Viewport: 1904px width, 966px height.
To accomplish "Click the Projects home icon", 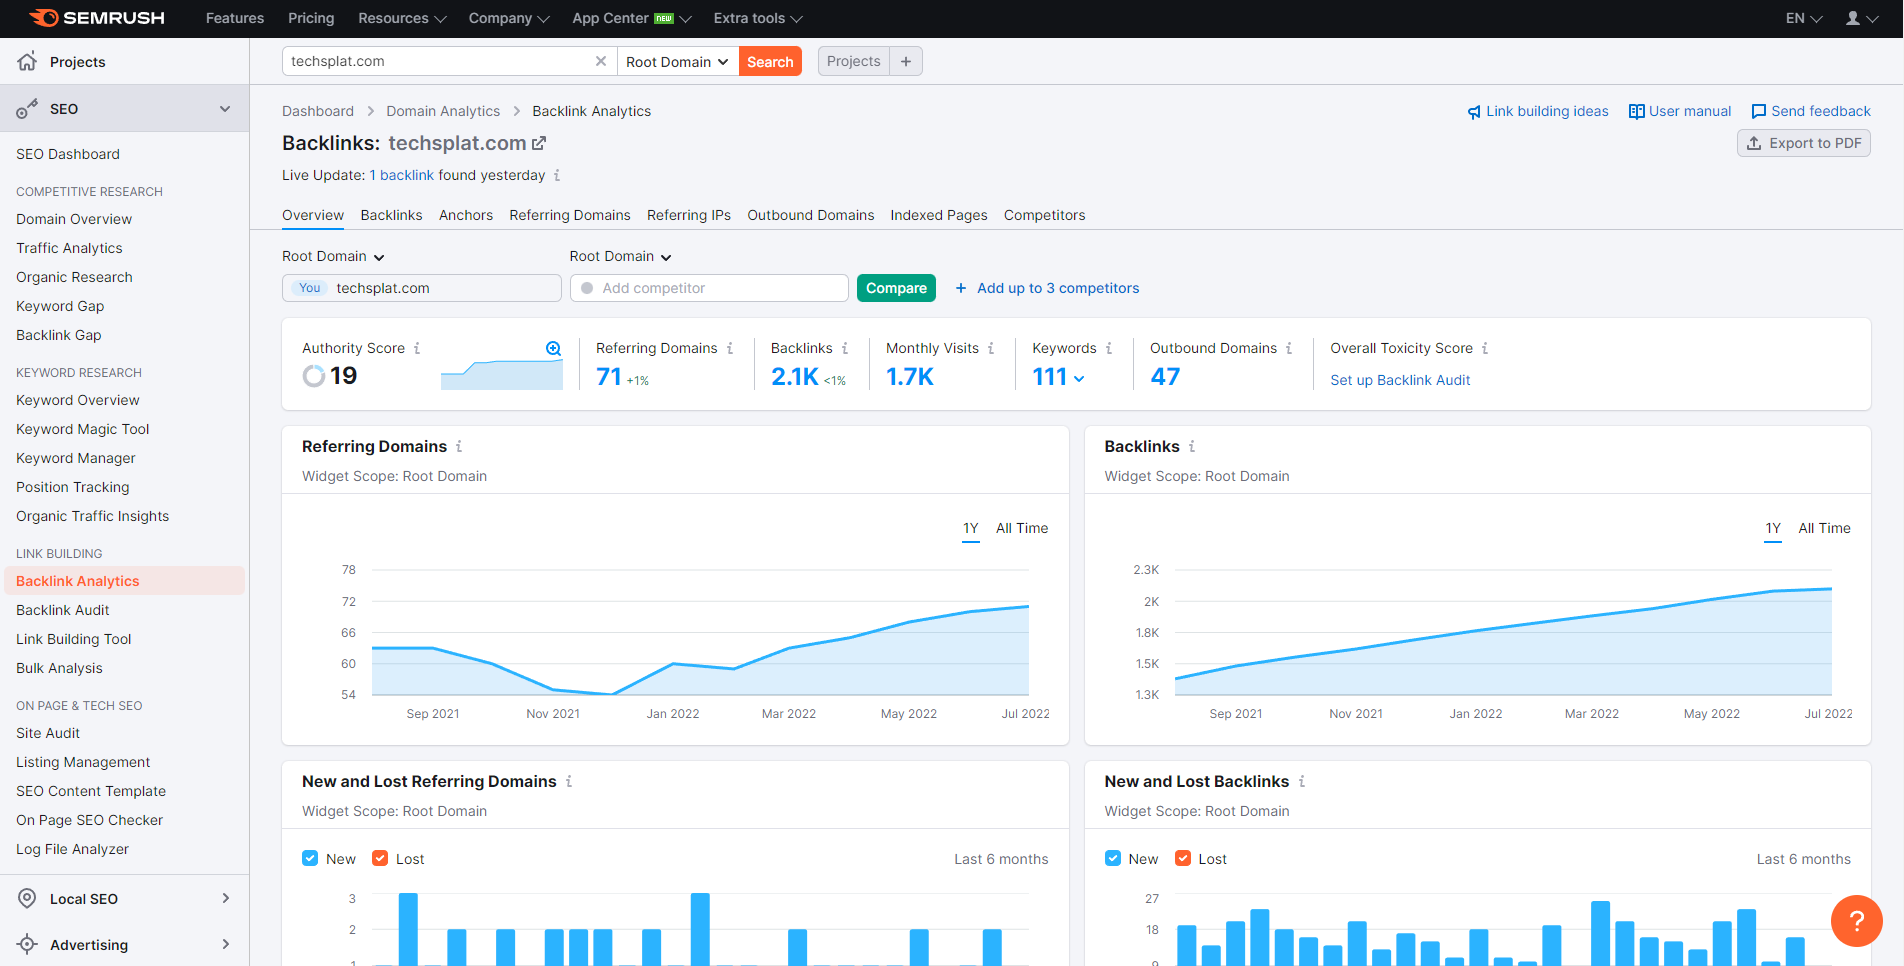I will coord(27,61).
